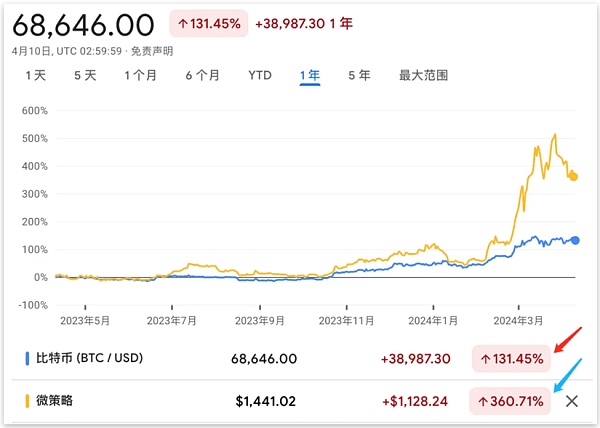Switch to 6 个月 range
This screenshot has height=428, width=600.
coord(203,75)
